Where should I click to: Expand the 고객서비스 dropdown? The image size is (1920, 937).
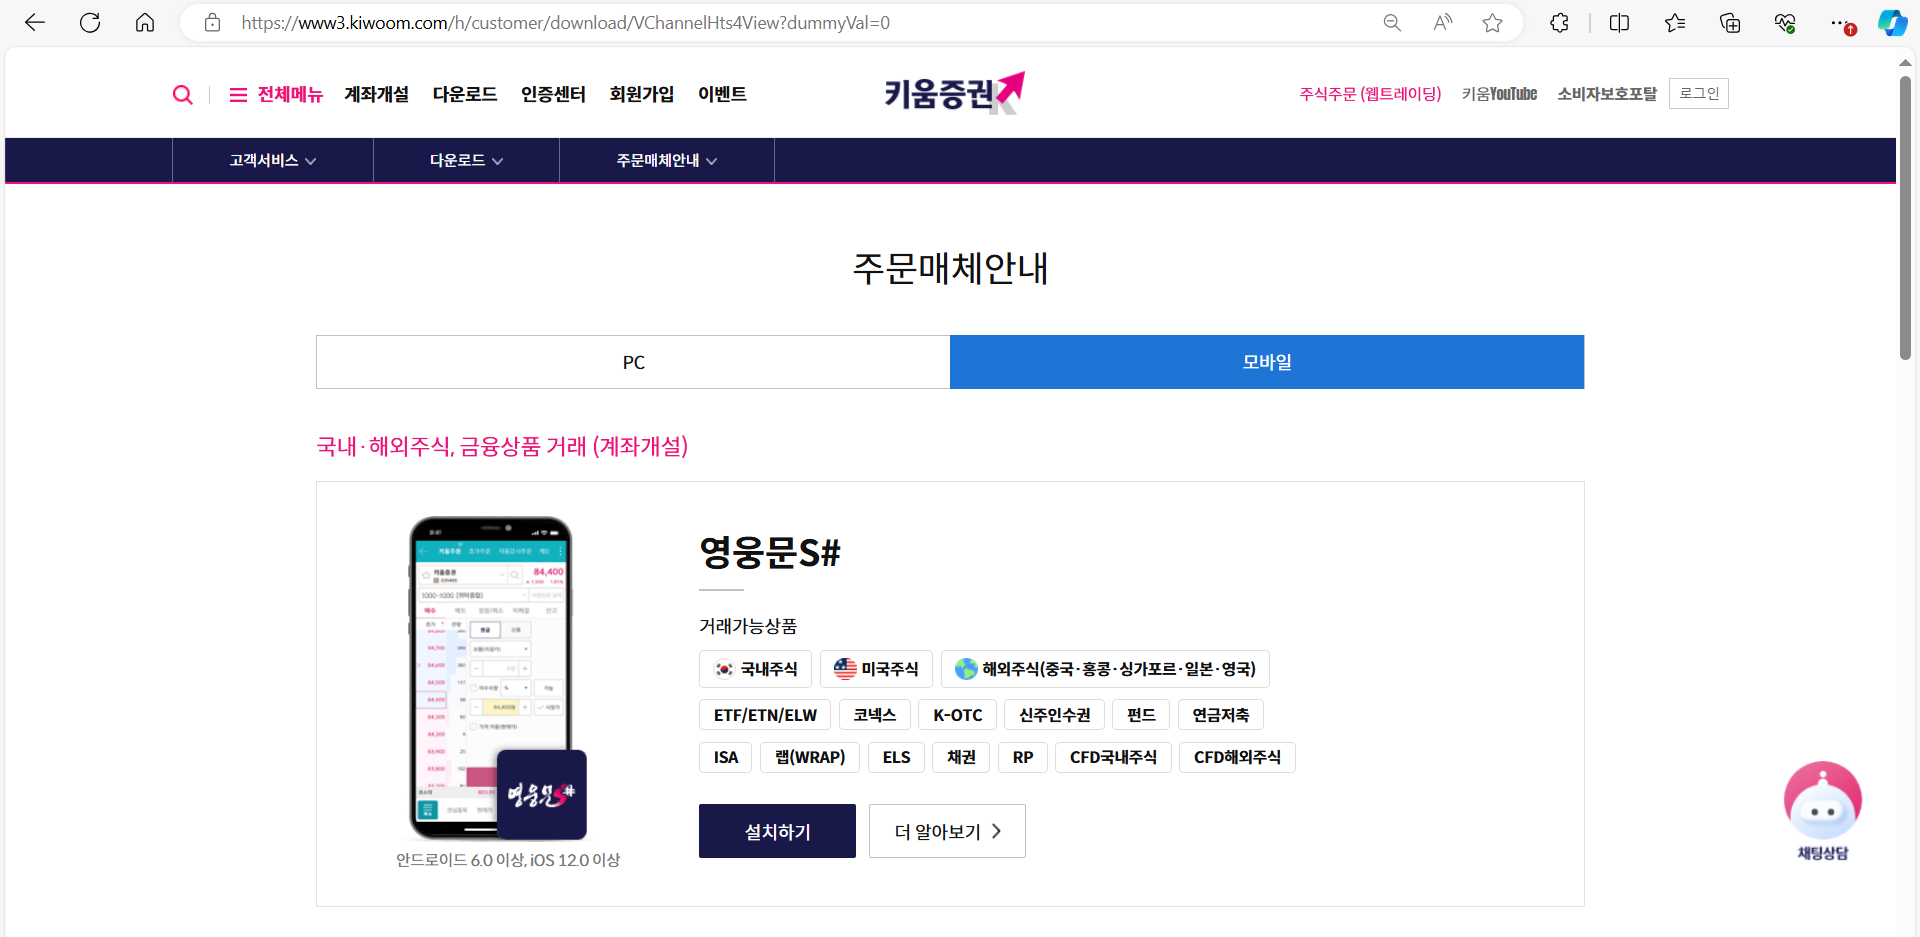[273, 160]
